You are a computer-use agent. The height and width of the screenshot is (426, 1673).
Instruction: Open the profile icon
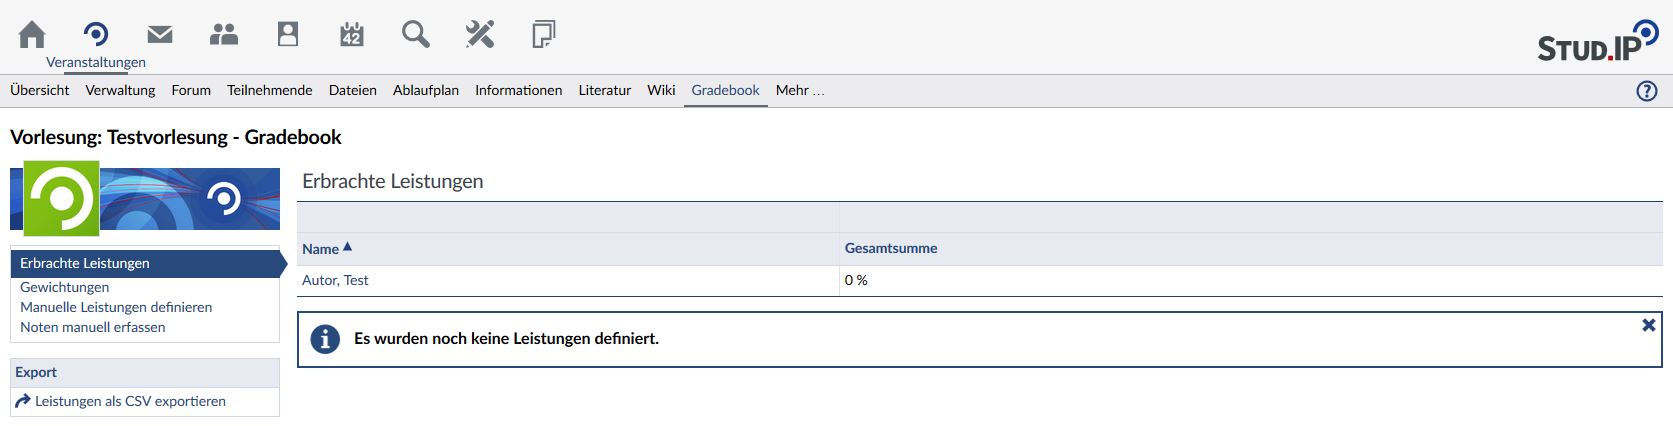pos(288,35)
